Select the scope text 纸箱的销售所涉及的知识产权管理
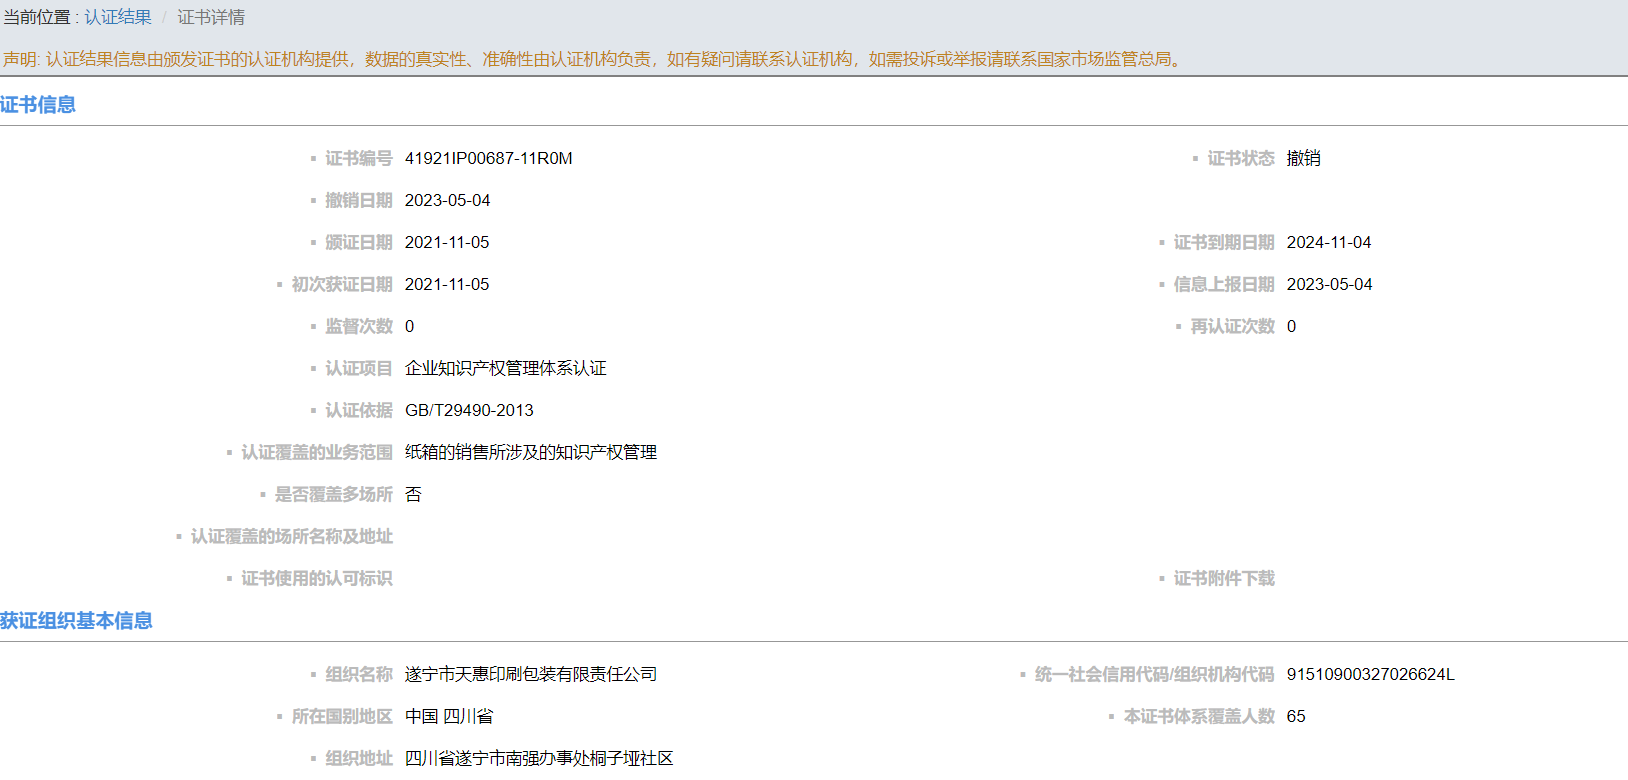 point(531,452)
